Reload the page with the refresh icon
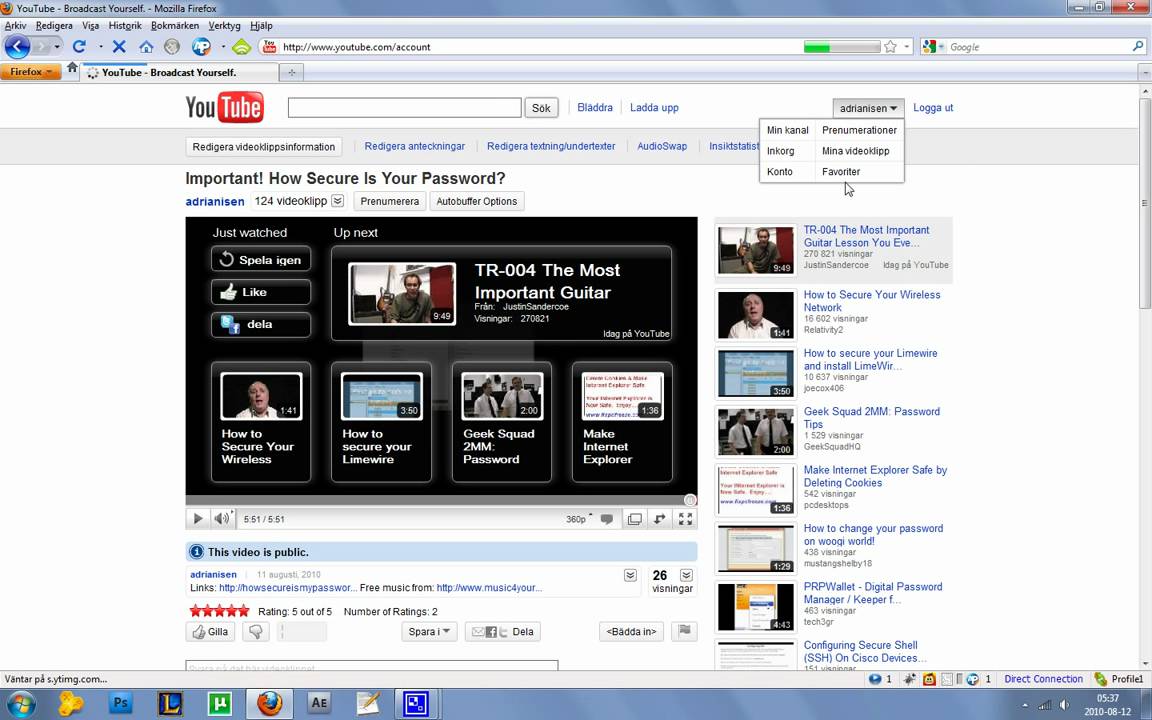The height and width of the screenshot is (720, 1152). coord(79,46)
